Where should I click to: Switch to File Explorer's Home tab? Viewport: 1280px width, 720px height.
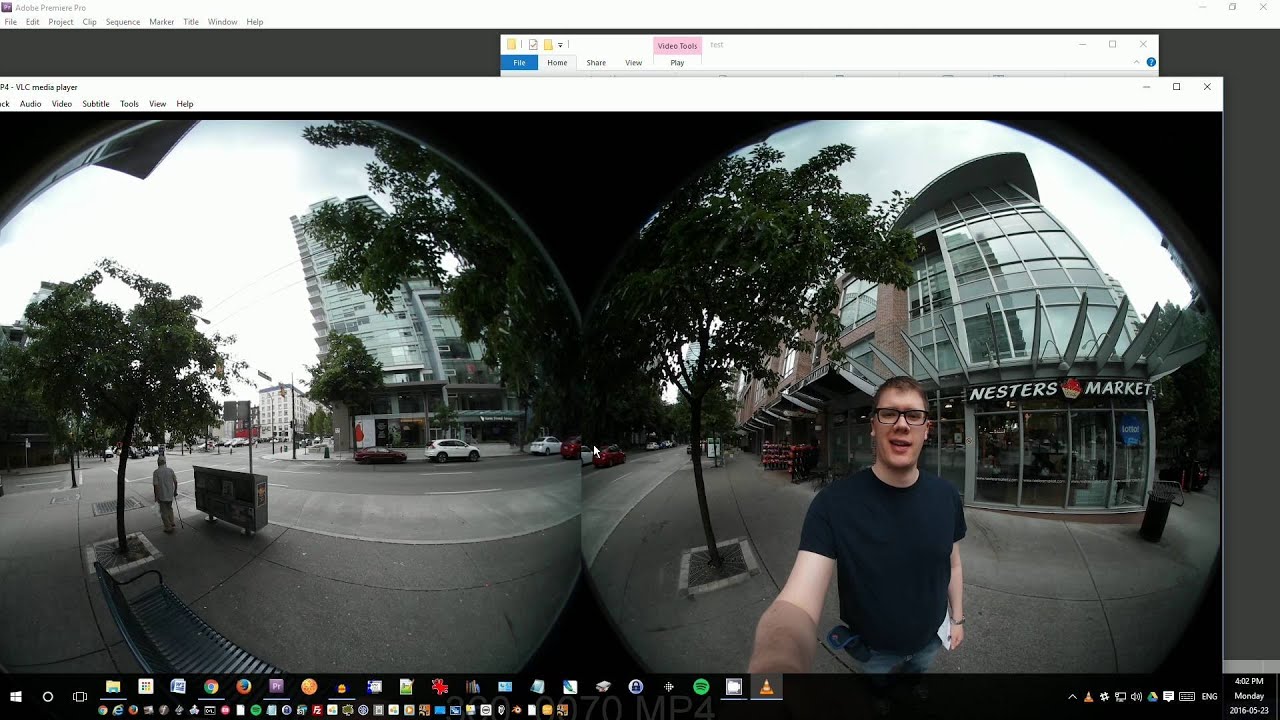(x=557, y=63)
